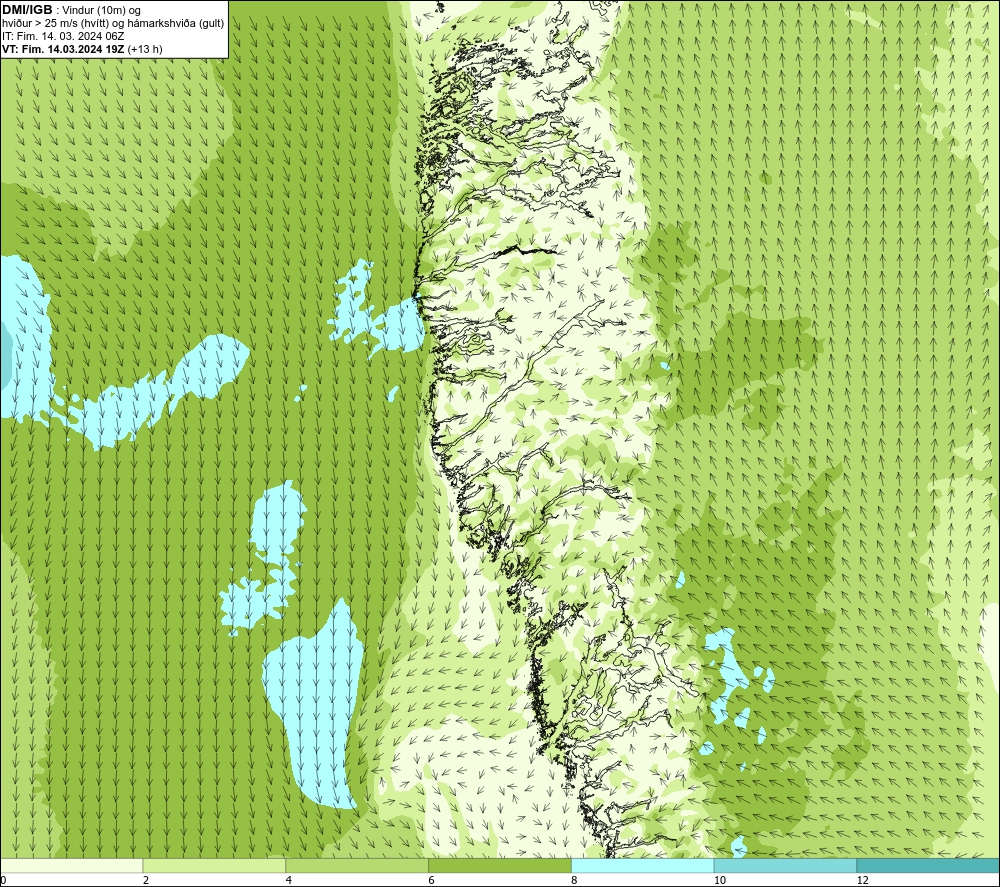
Task: Click the '4' scale label
Action: click(x=289, y=881)
